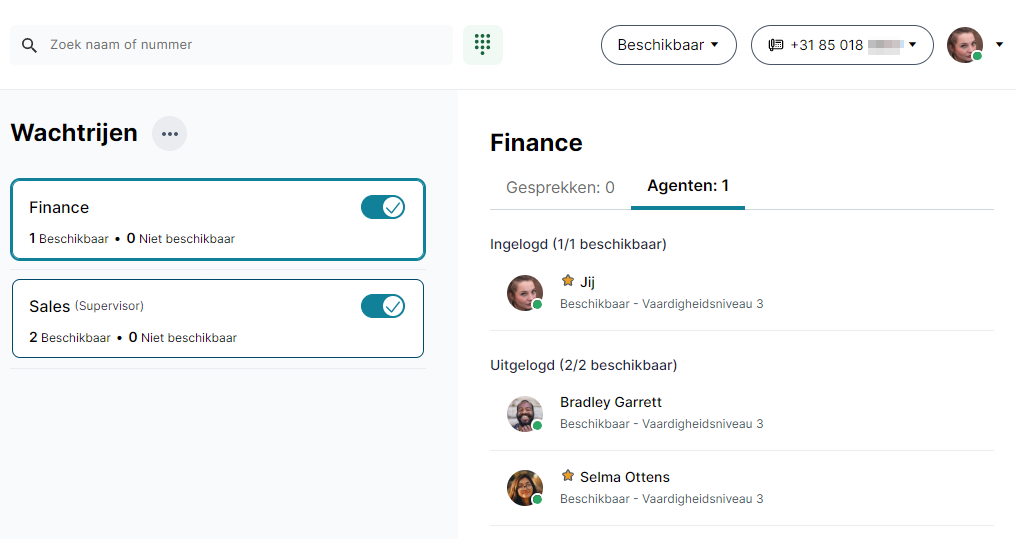1016x539 pixels.
Task: Switch to the Gesprekken tab
Action: click(x=560, y=187)
